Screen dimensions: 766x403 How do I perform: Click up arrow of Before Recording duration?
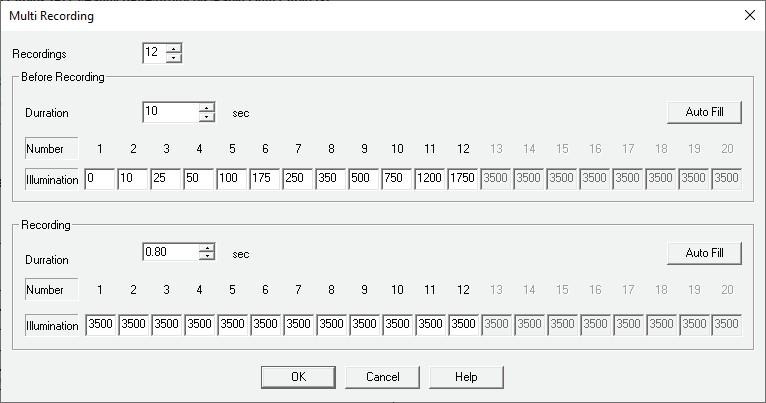click(207, 107)
